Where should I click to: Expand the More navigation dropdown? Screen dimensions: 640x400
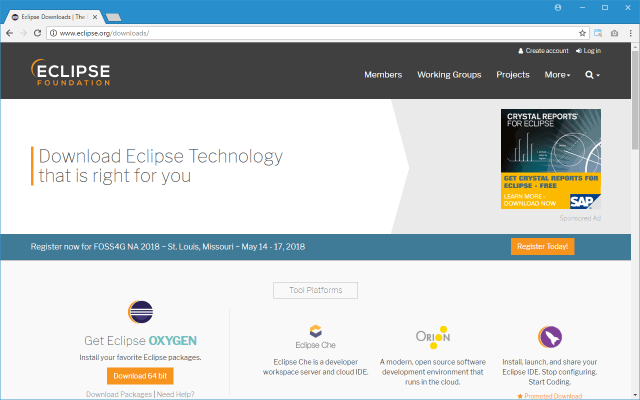[557, 75]
